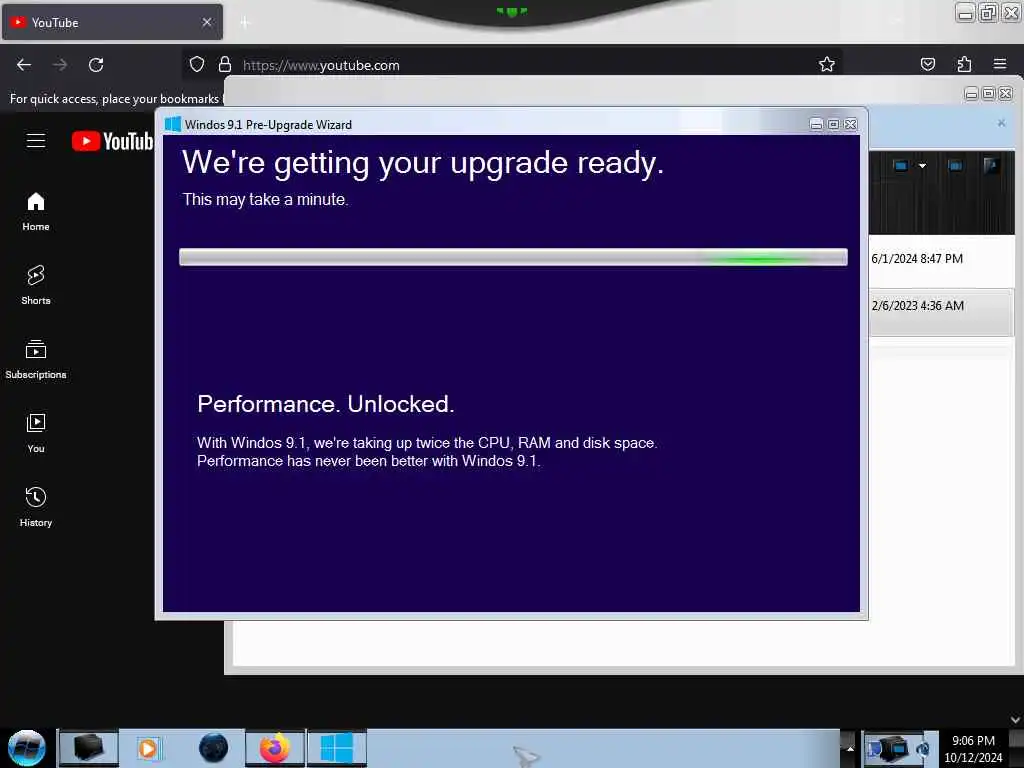This screenshot has width=1024, height=768.
Task: Click the Performance. Unlocked. heading
Action: point(325,404)
